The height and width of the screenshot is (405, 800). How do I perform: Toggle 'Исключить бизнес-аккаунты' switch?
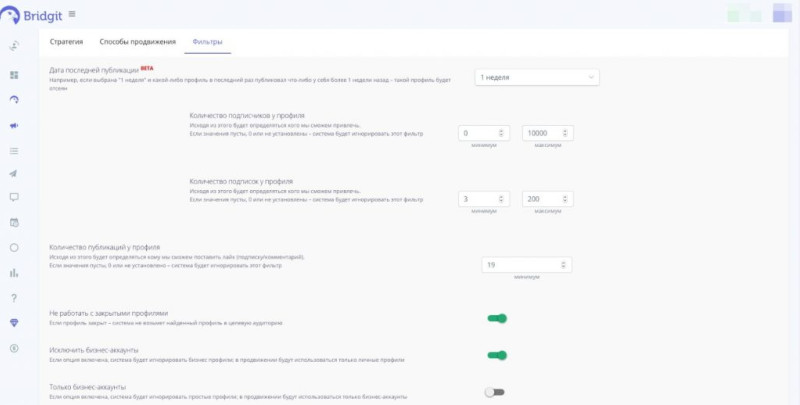click(497, 356)
